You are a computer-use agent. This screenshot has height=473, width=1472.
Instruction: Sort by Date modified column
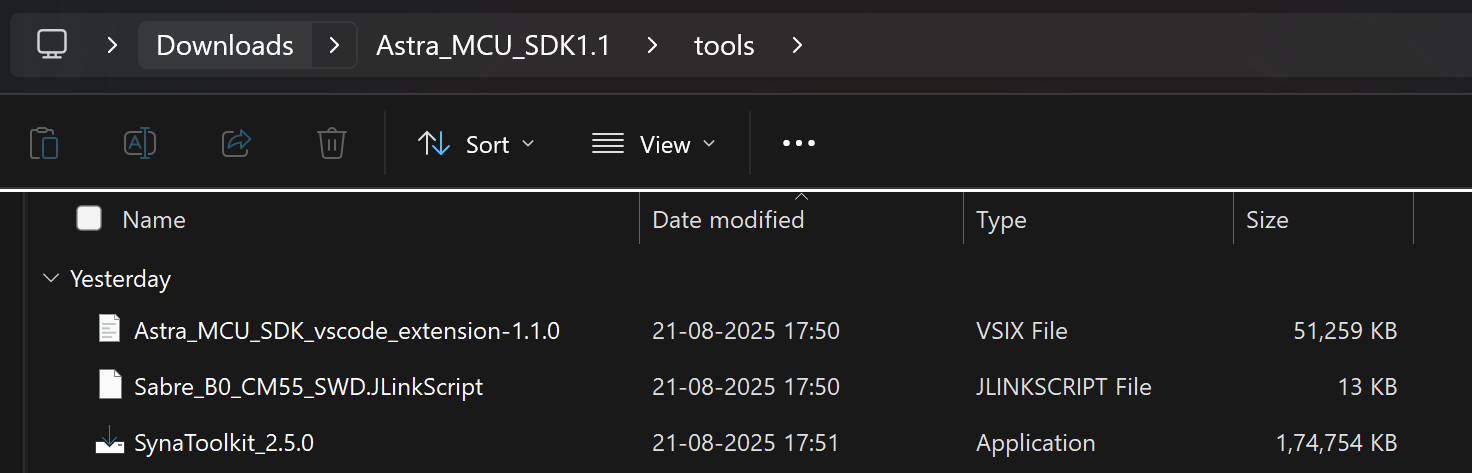(x=728, y=220)
